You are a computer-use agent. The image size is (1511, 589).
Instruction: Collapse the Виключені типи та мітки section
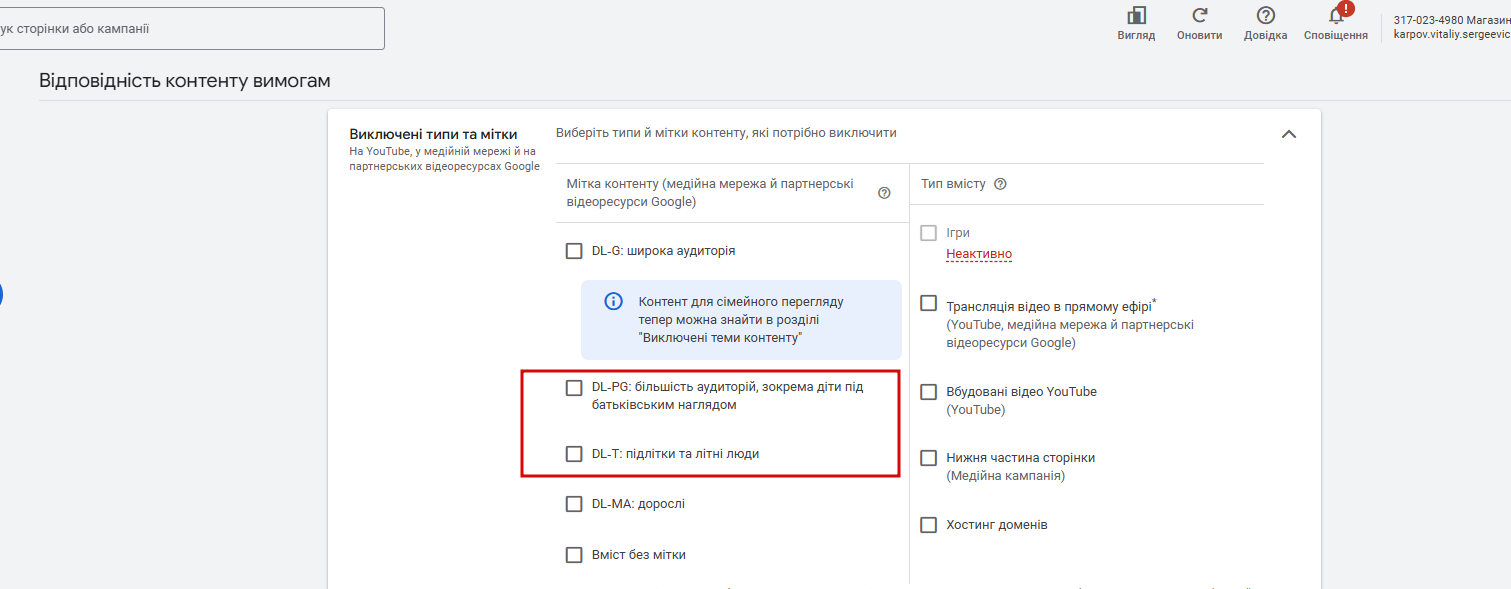(1289, 134)
